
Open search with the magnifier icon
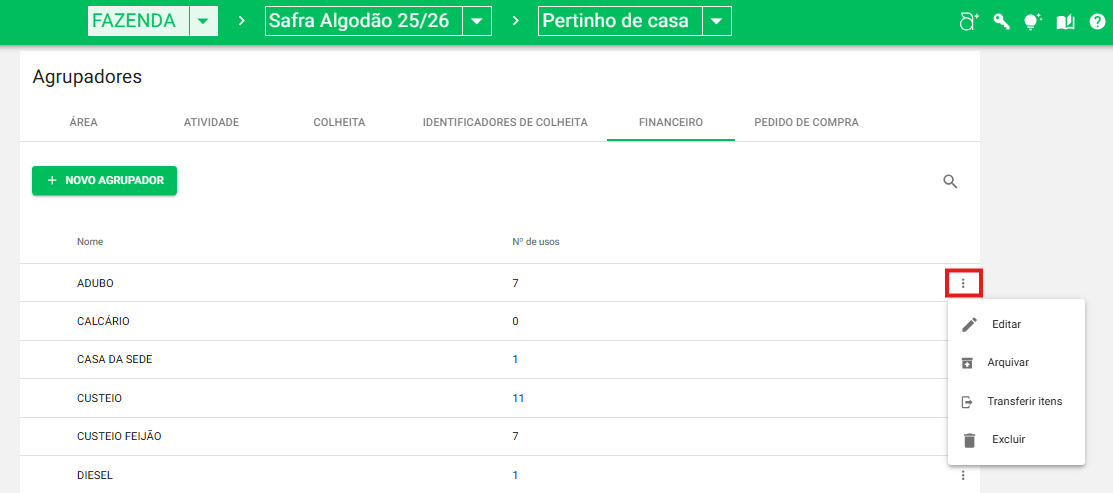(x=950, y=181)
